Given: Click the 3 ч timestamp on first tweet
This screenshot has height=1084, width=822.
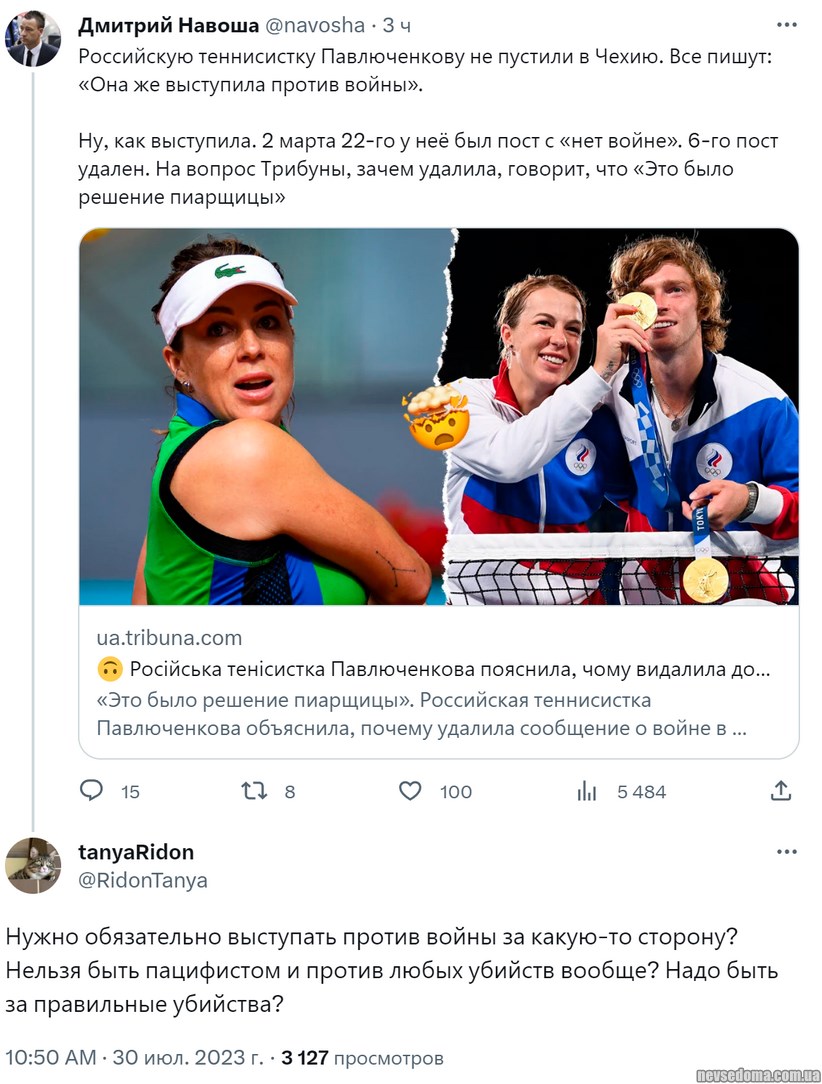Looking at the screenshot, I should tap(397, 24).
